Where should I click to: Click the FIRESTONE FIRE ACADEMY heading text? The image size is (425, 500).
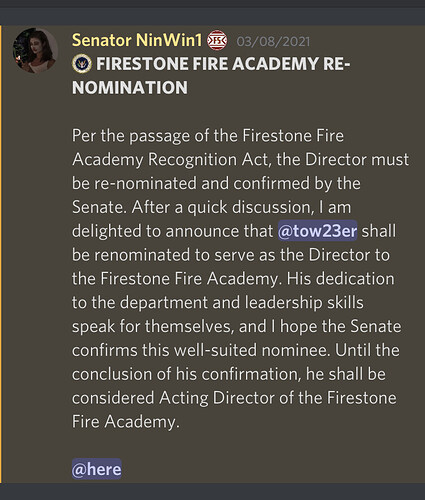pos(208,64)
